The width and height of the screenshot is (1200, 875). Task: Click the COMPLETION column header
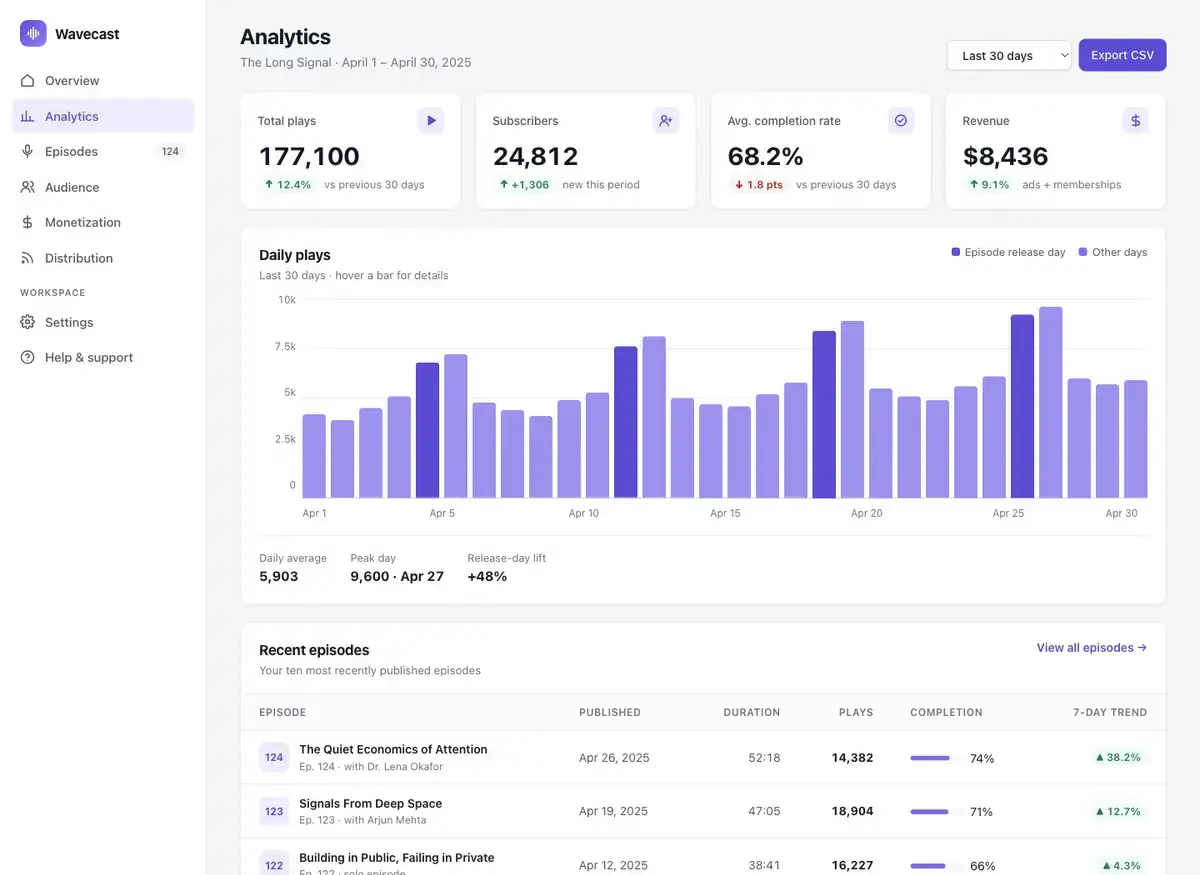[x=946, y=712]
